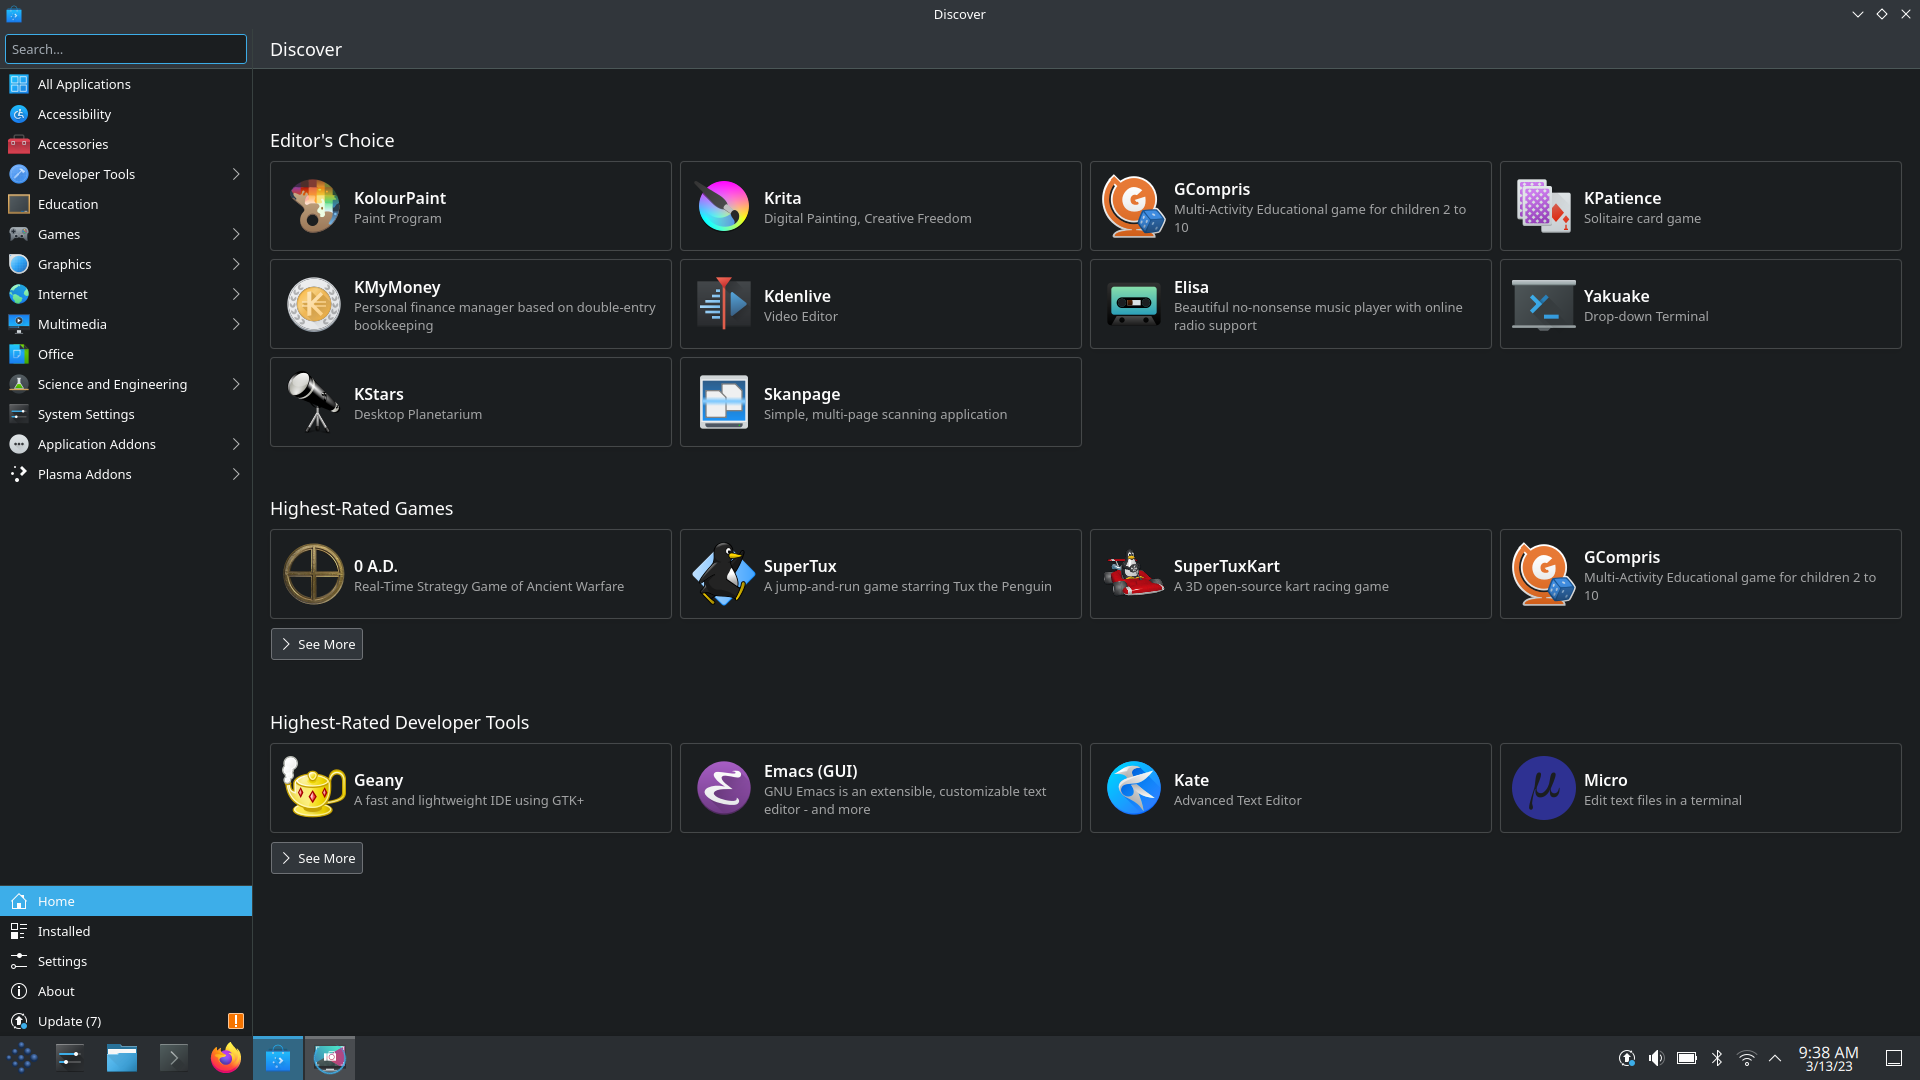Select the All Applications category

[126, 84]
